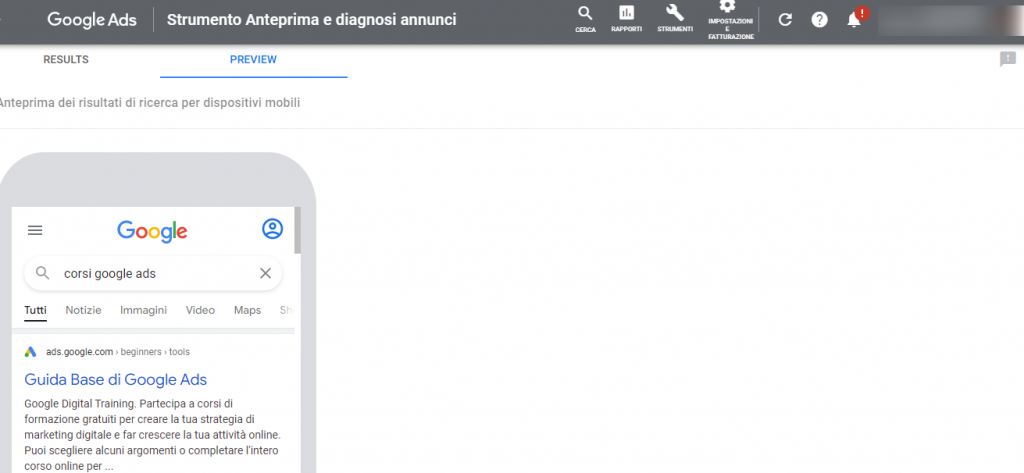Click the ads.google.com result URL
The height and width of the screenshot is (473, 1024).
click(118, 351)
